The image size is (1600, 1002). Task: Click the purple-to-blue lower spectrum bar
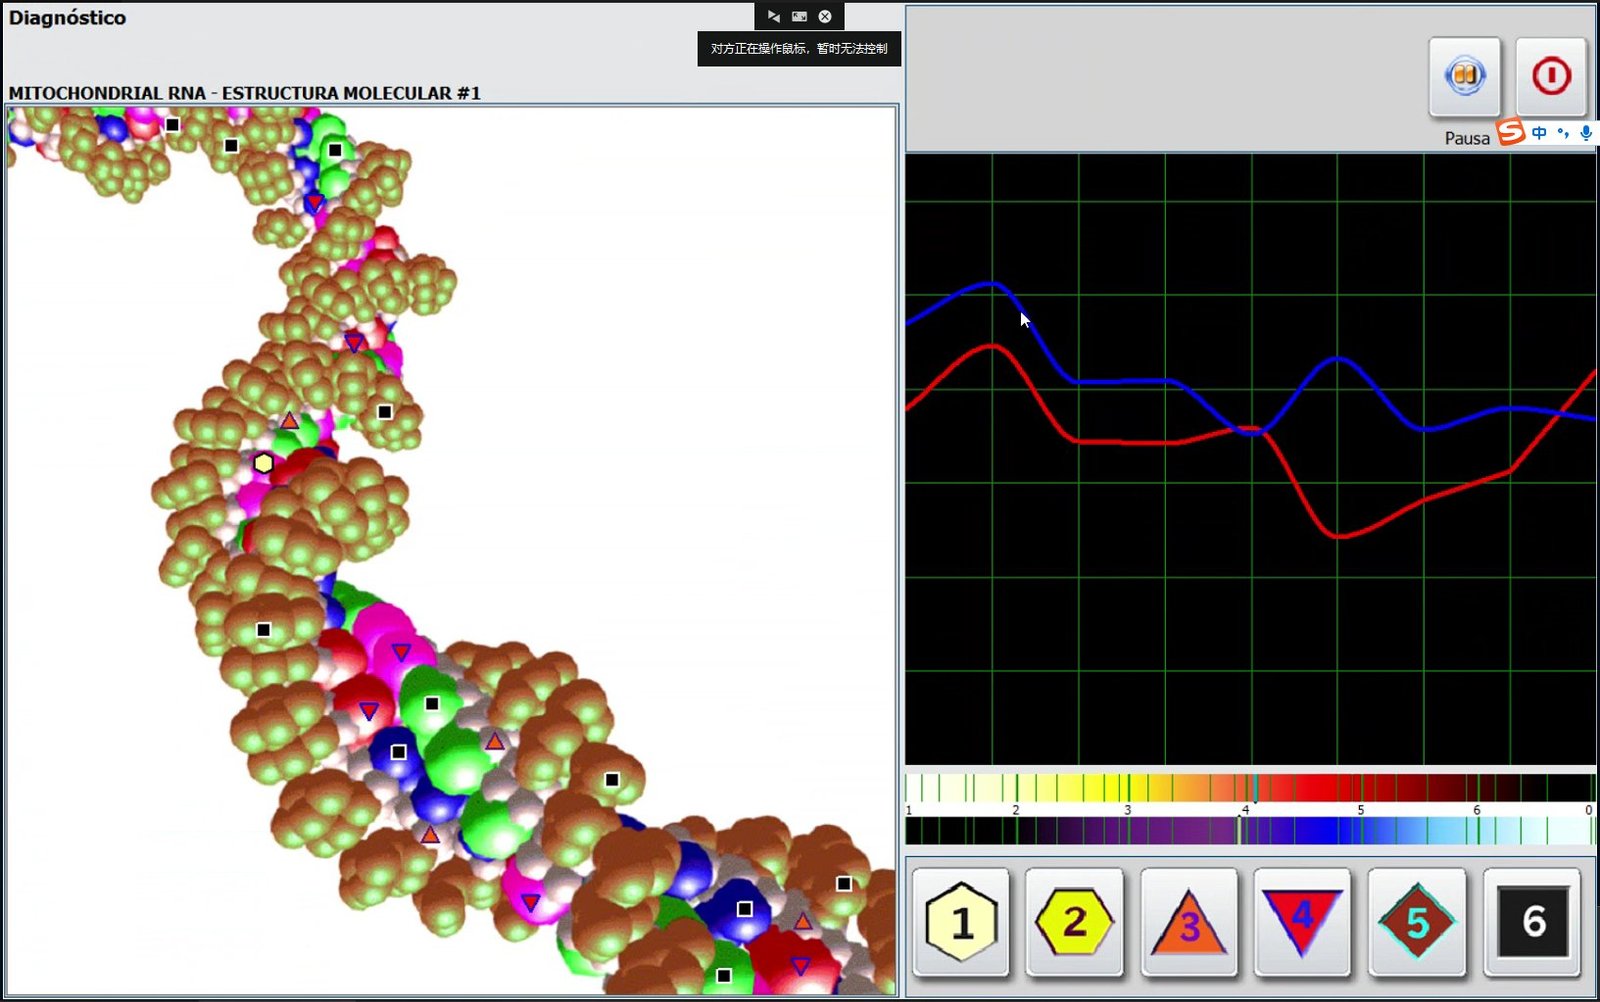[x=1250, y=831]
